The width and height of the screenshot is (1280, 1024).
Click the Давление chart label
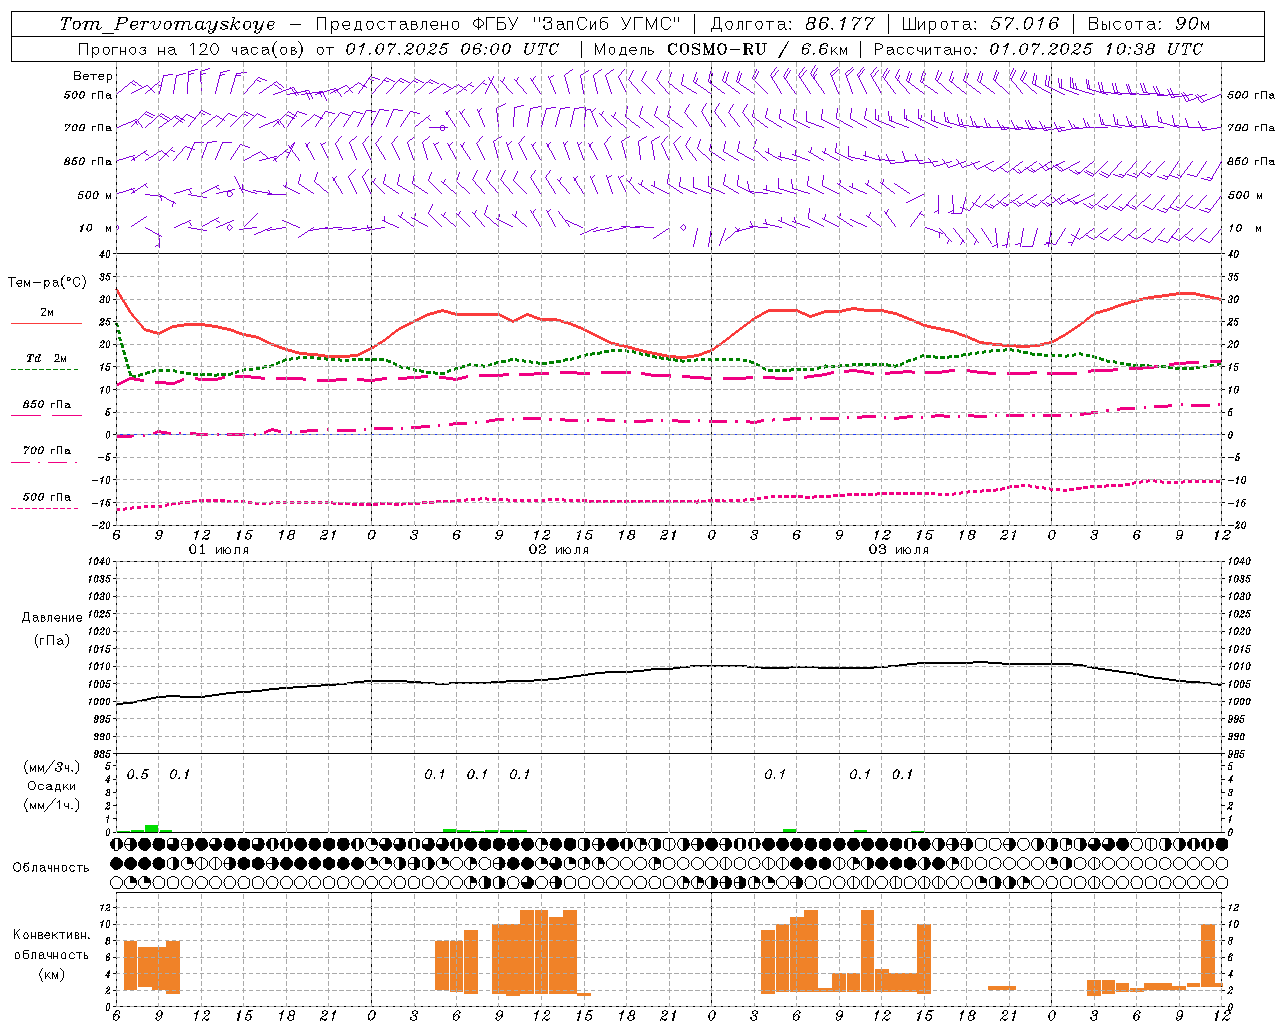(51, 618)
